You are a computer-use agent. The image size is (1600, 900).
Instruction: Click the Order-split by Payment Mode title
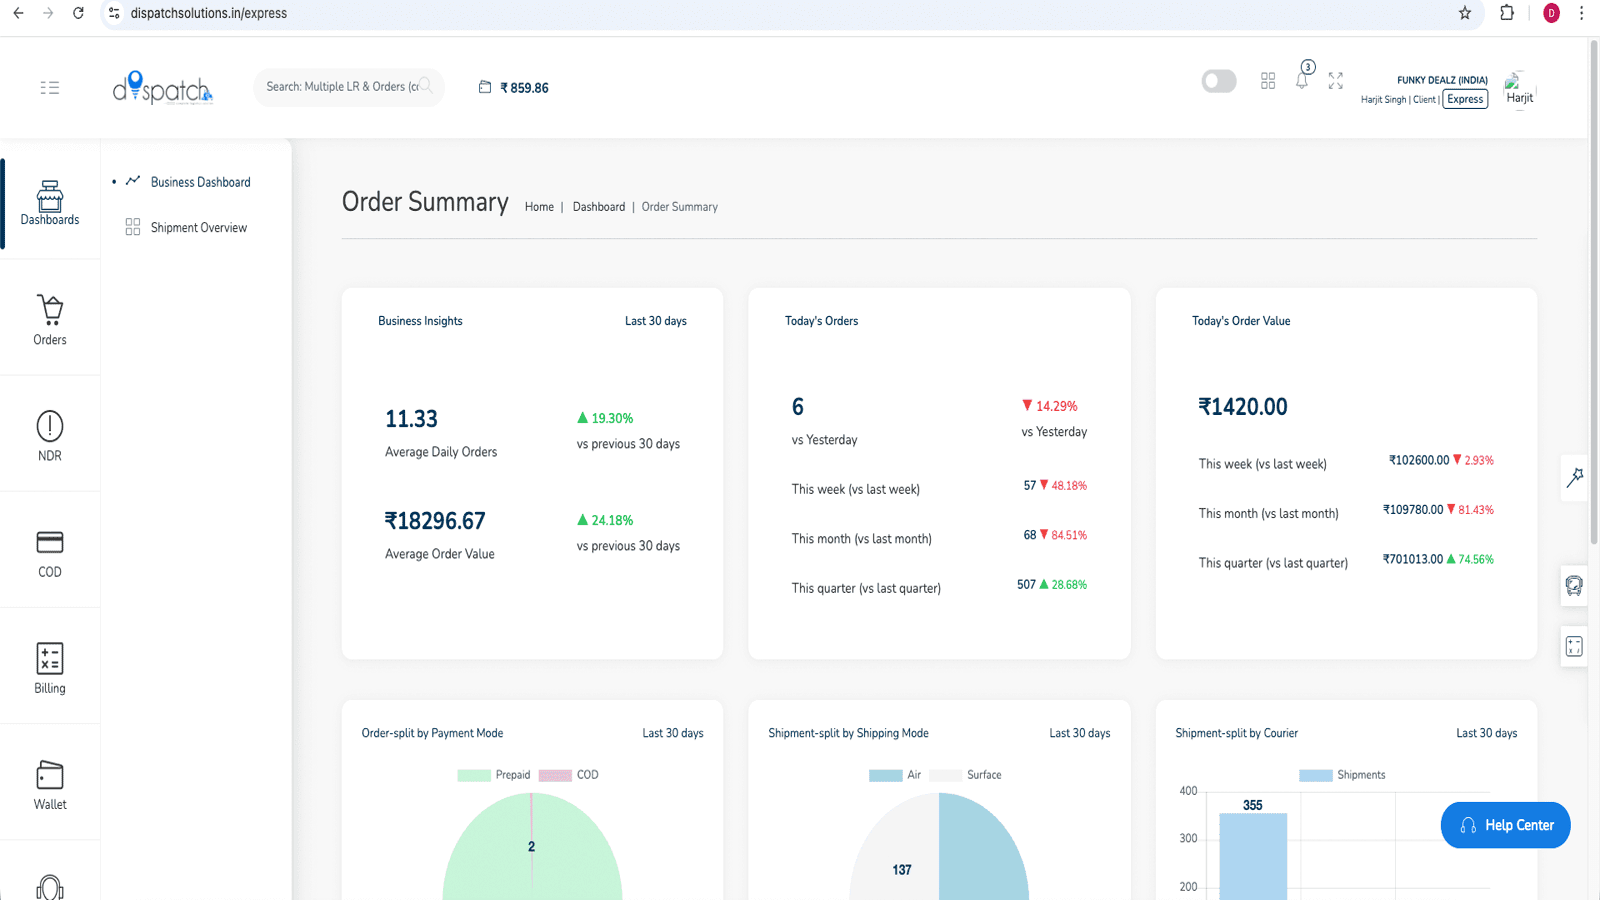tap(432, 733)
